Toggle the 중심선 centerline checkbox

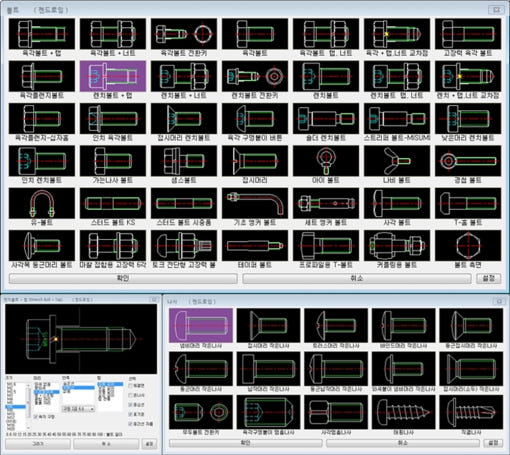[130, 405]
